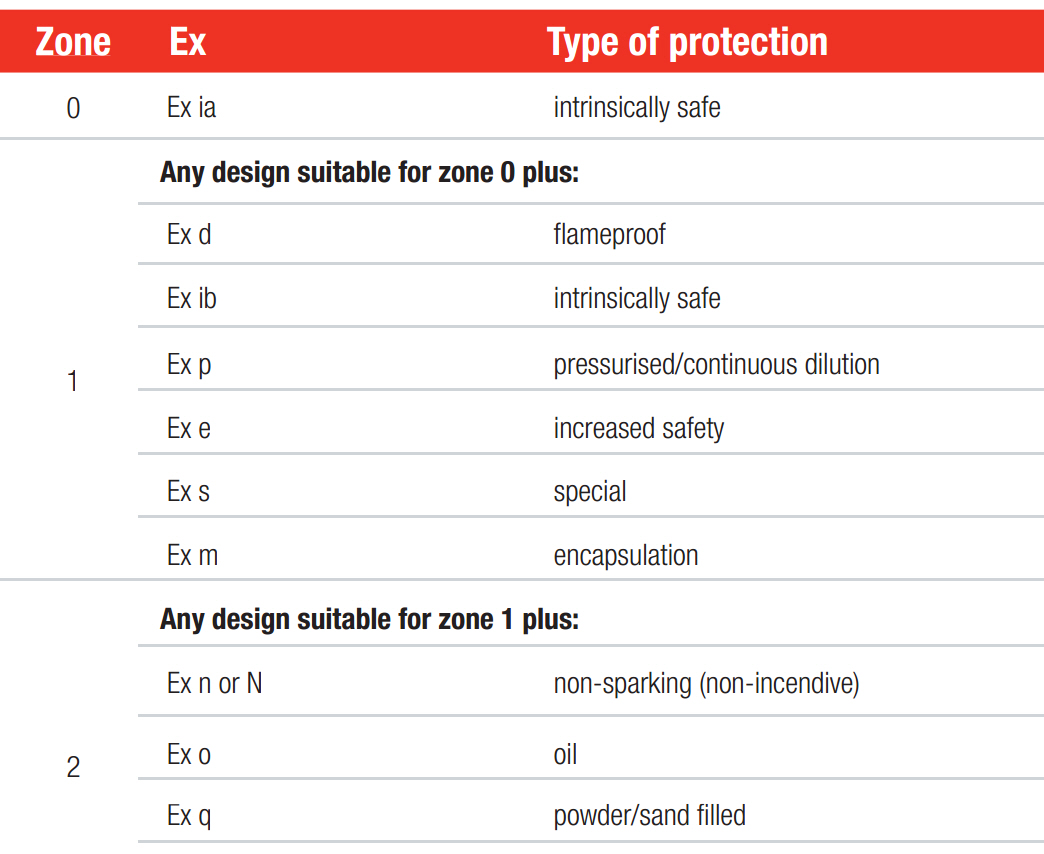Image resolution: width=1044 pixels, height=854 pixels.
Task: Select the "special" protection cell
Action: (x=590, y=493)
